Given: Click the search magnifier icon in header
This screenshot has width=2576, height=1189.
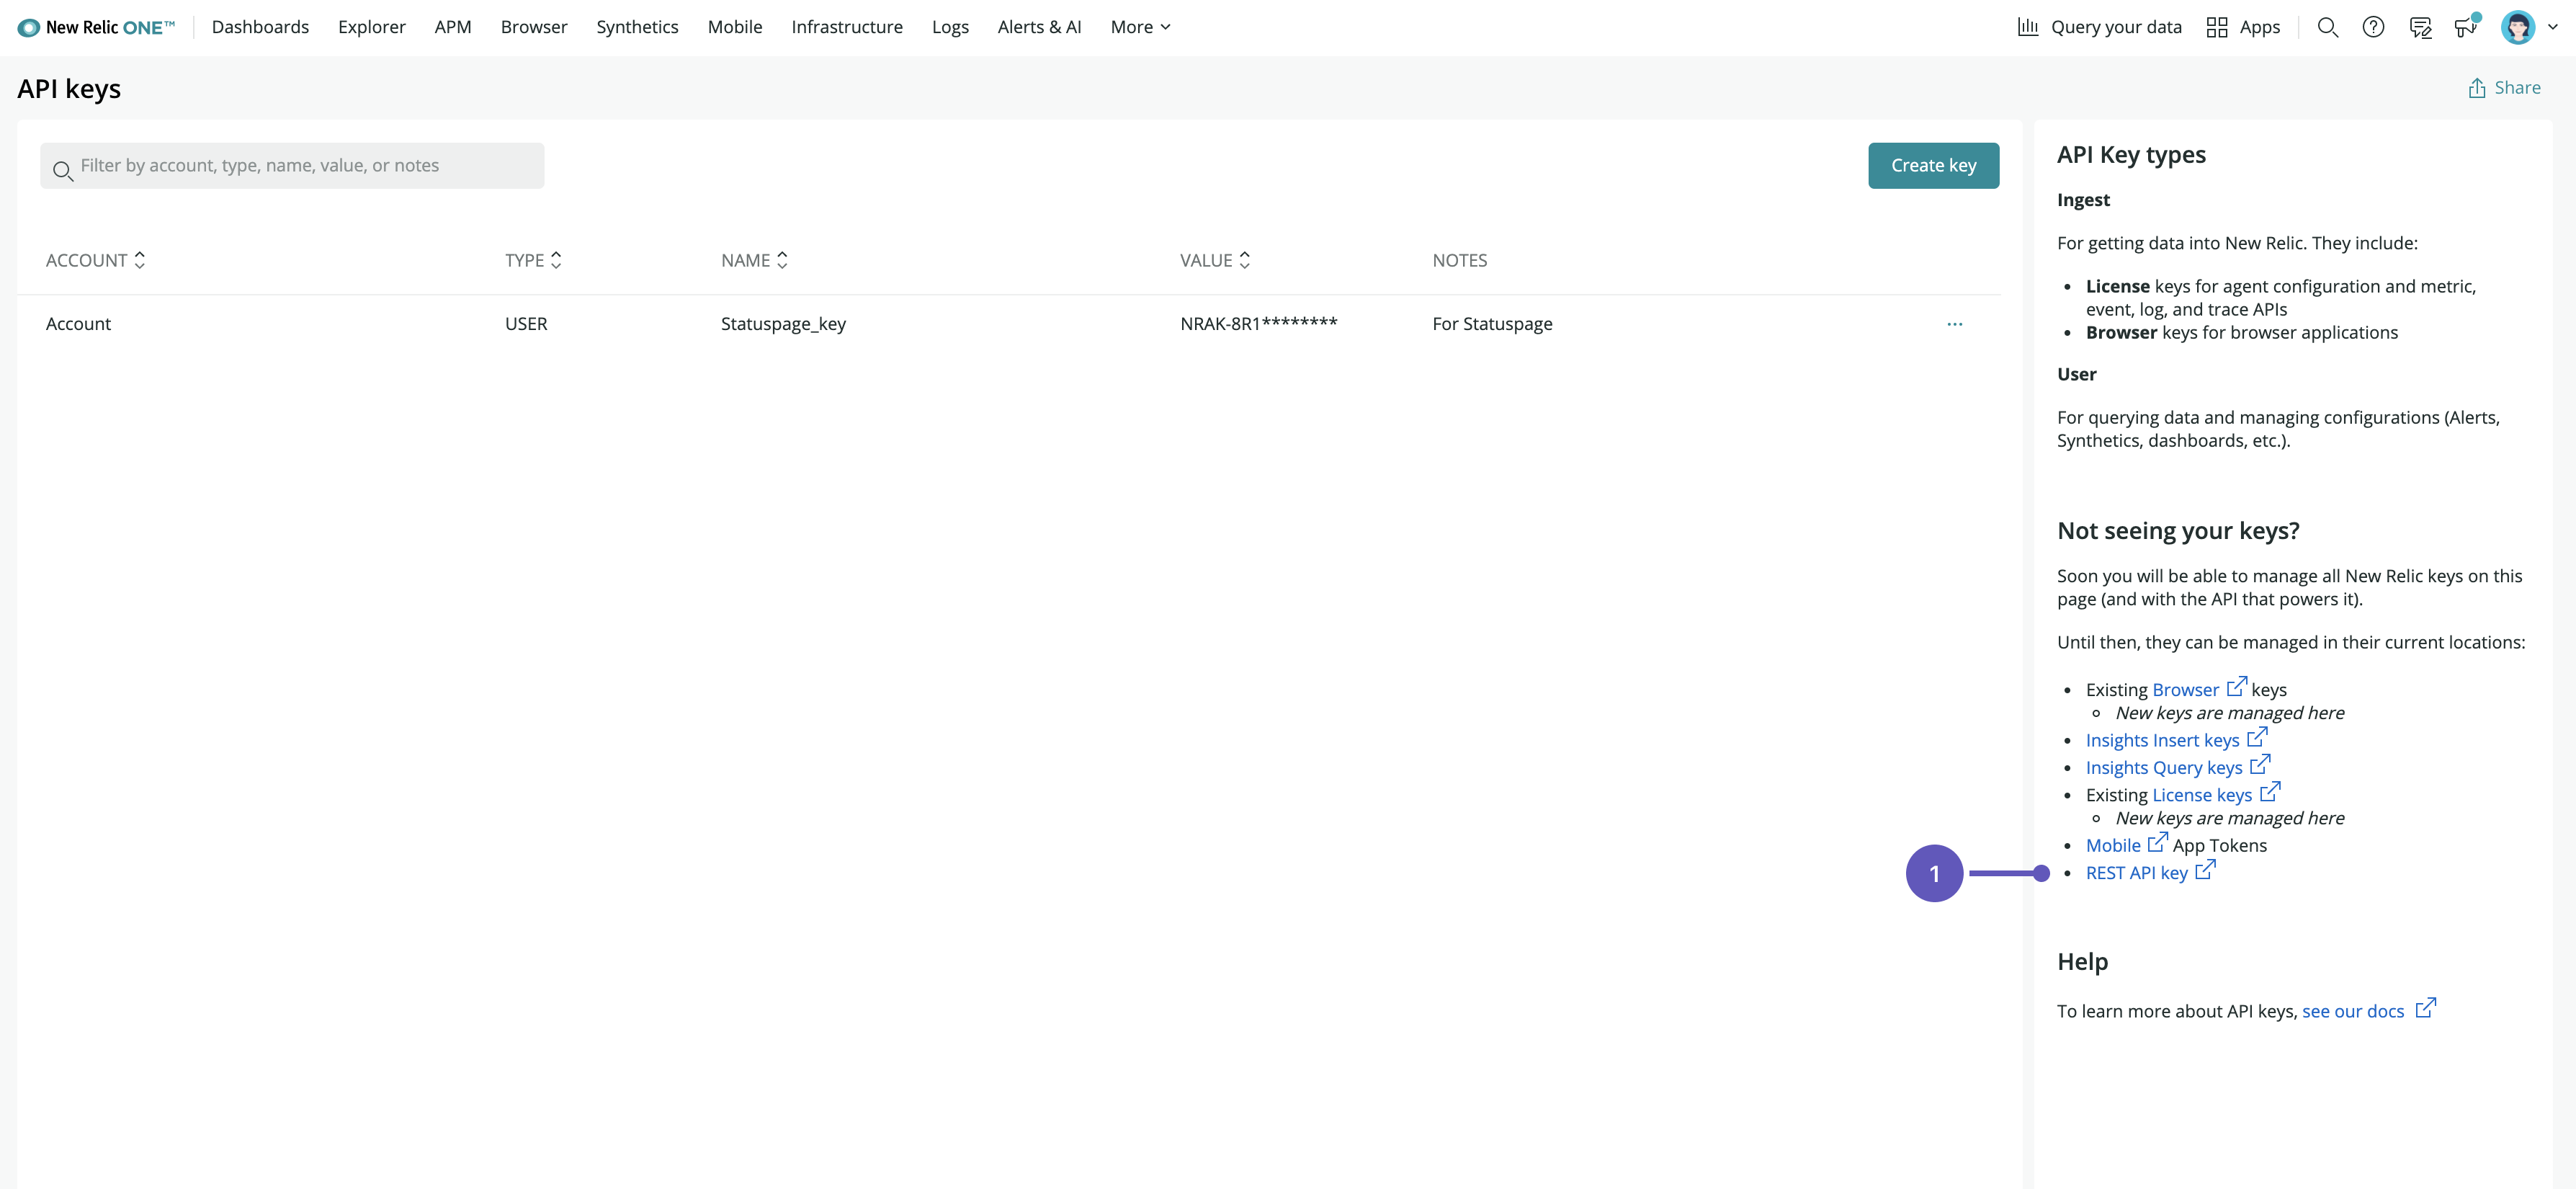Looking at the screenshot, I should click(2327, 27).
